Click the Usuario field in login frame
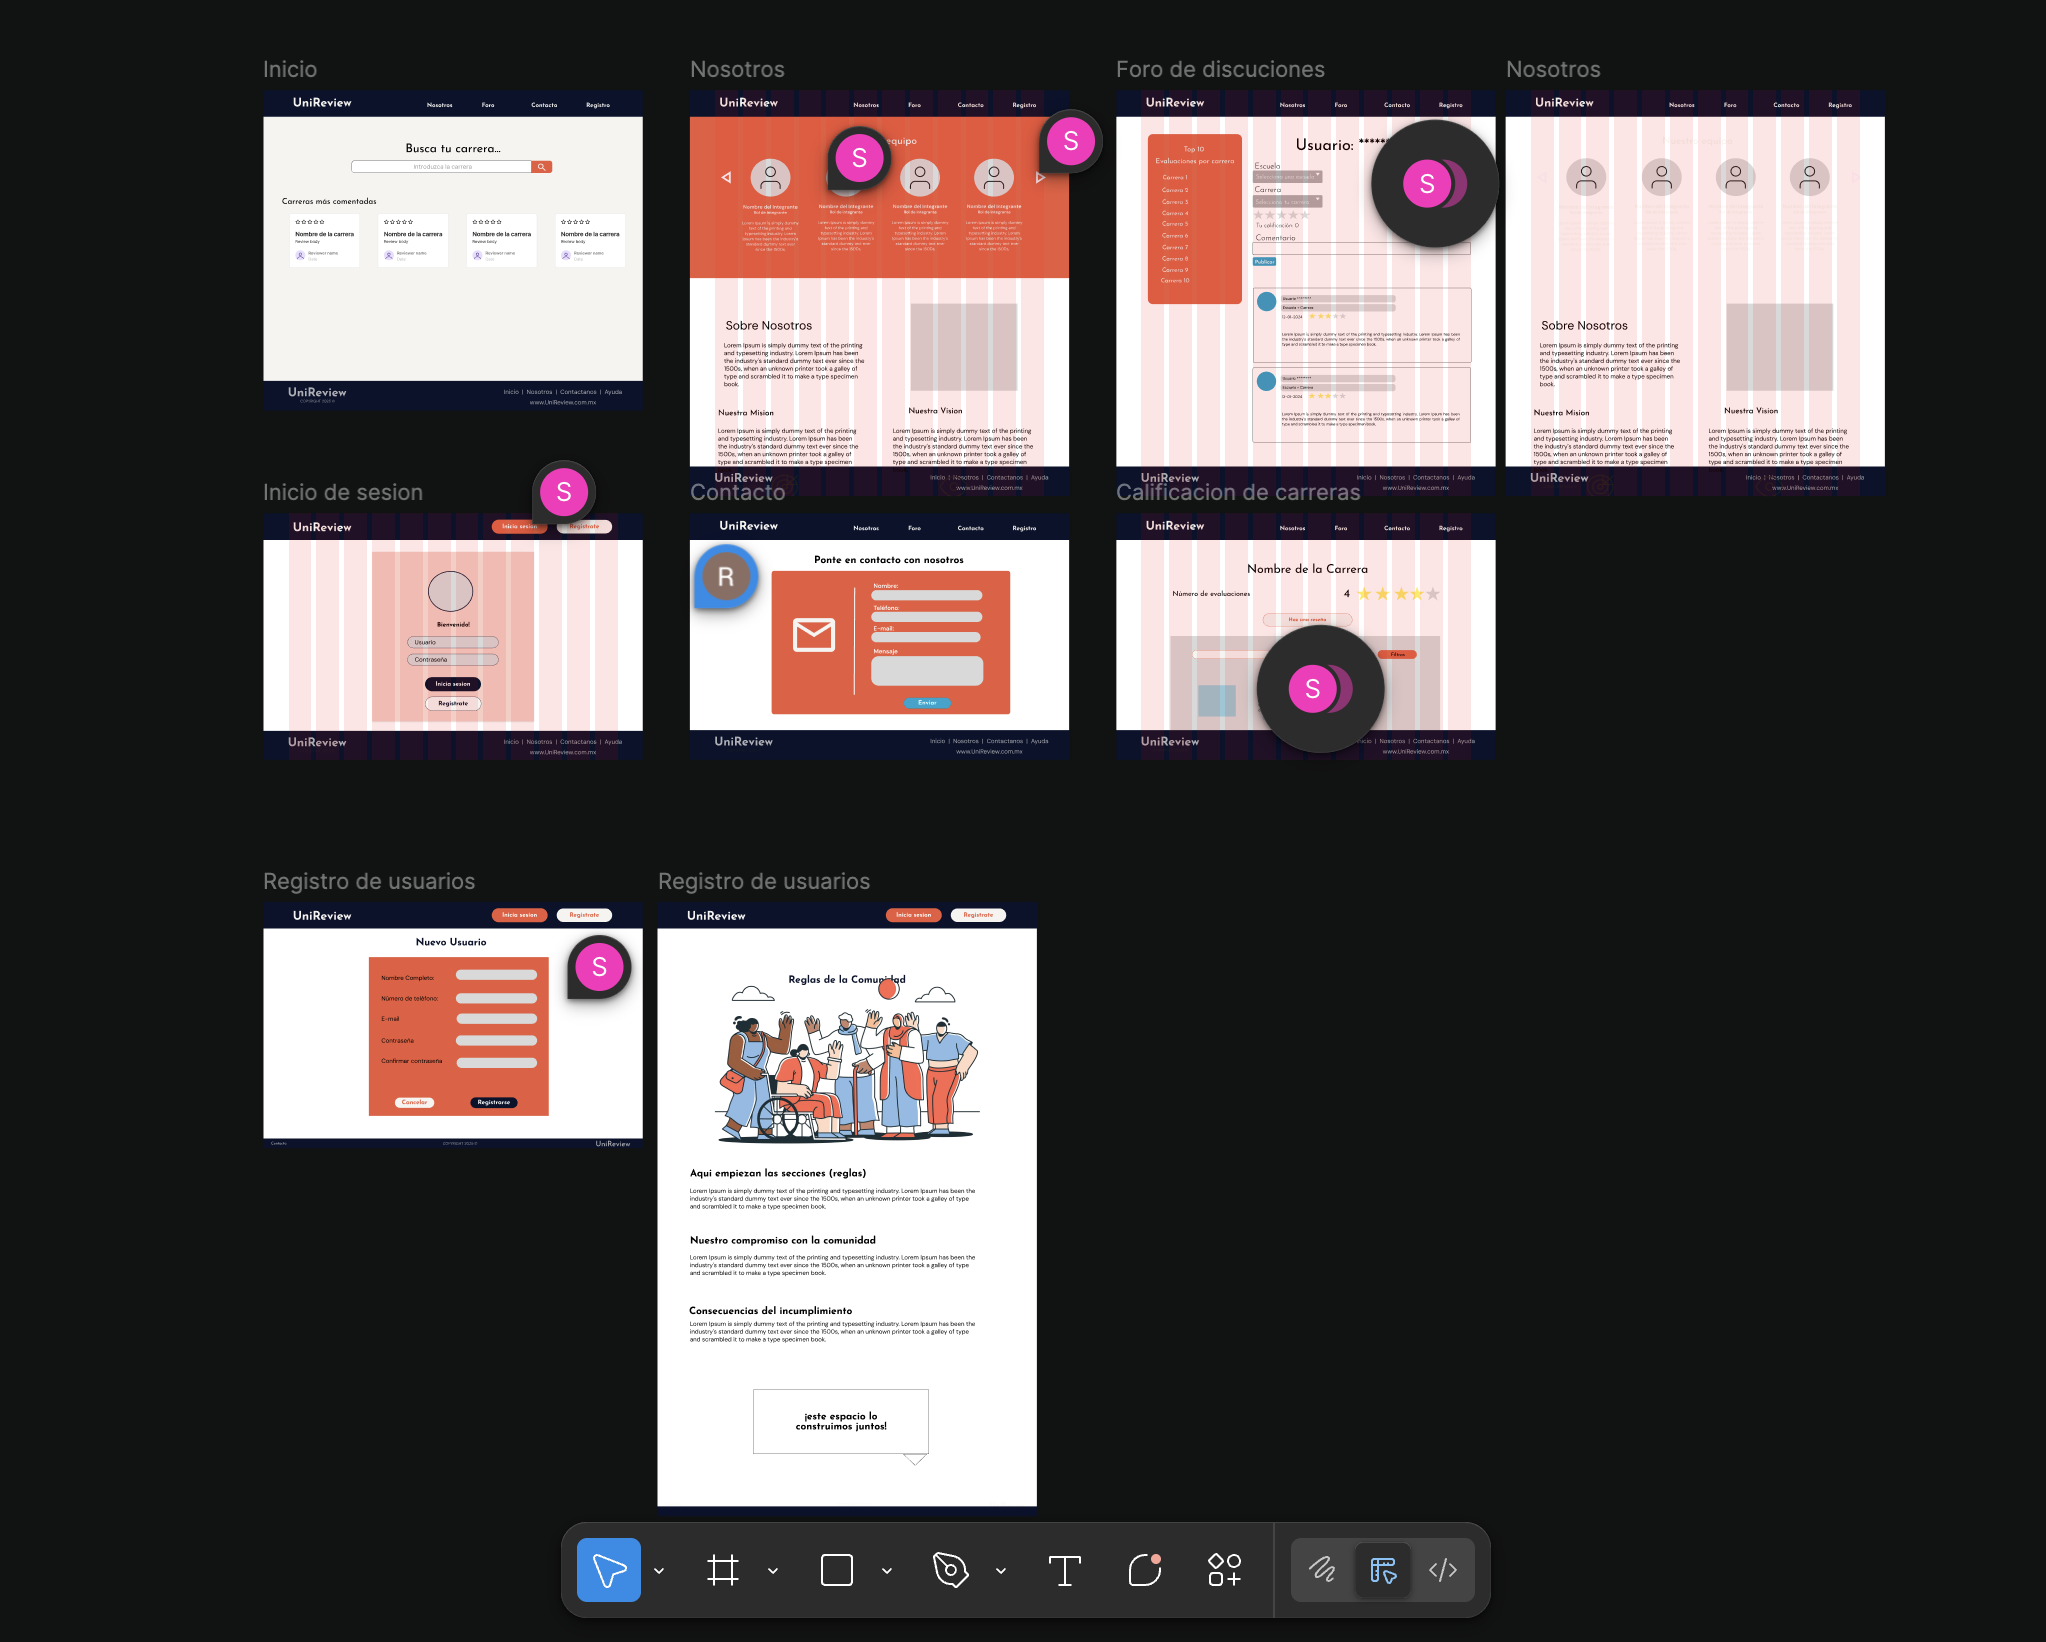Viewport: 2046px width, 1642px height. pos(452,642)
